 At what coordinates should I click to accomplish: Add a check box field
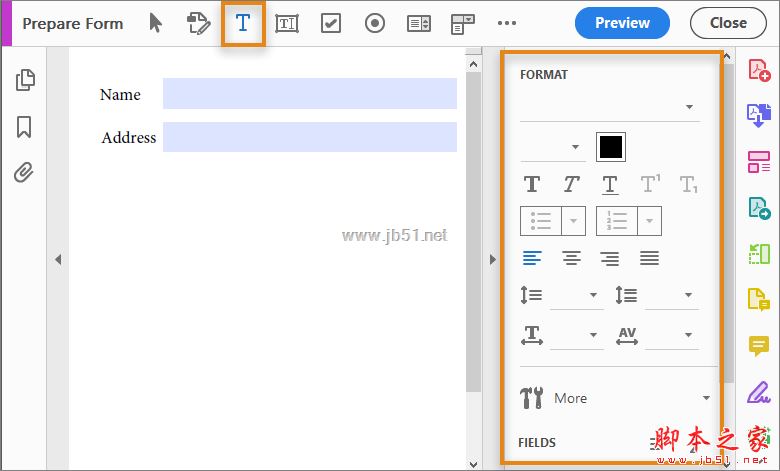pyautogui.click(x=331, y=23)
